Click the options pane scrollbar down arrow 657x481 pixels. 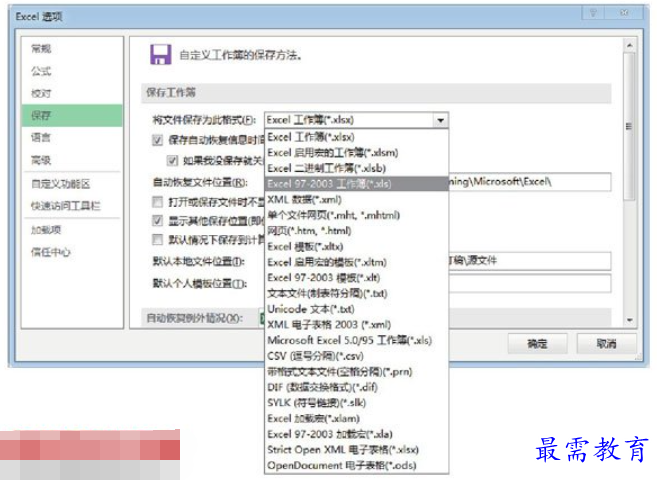click(629, 321)
